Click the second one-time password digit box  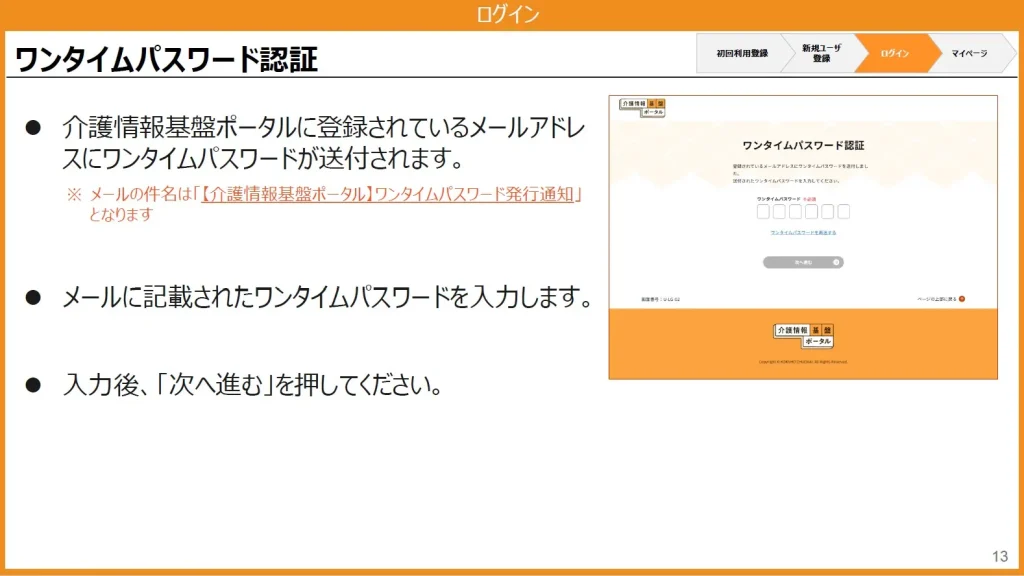coord(779,212)
